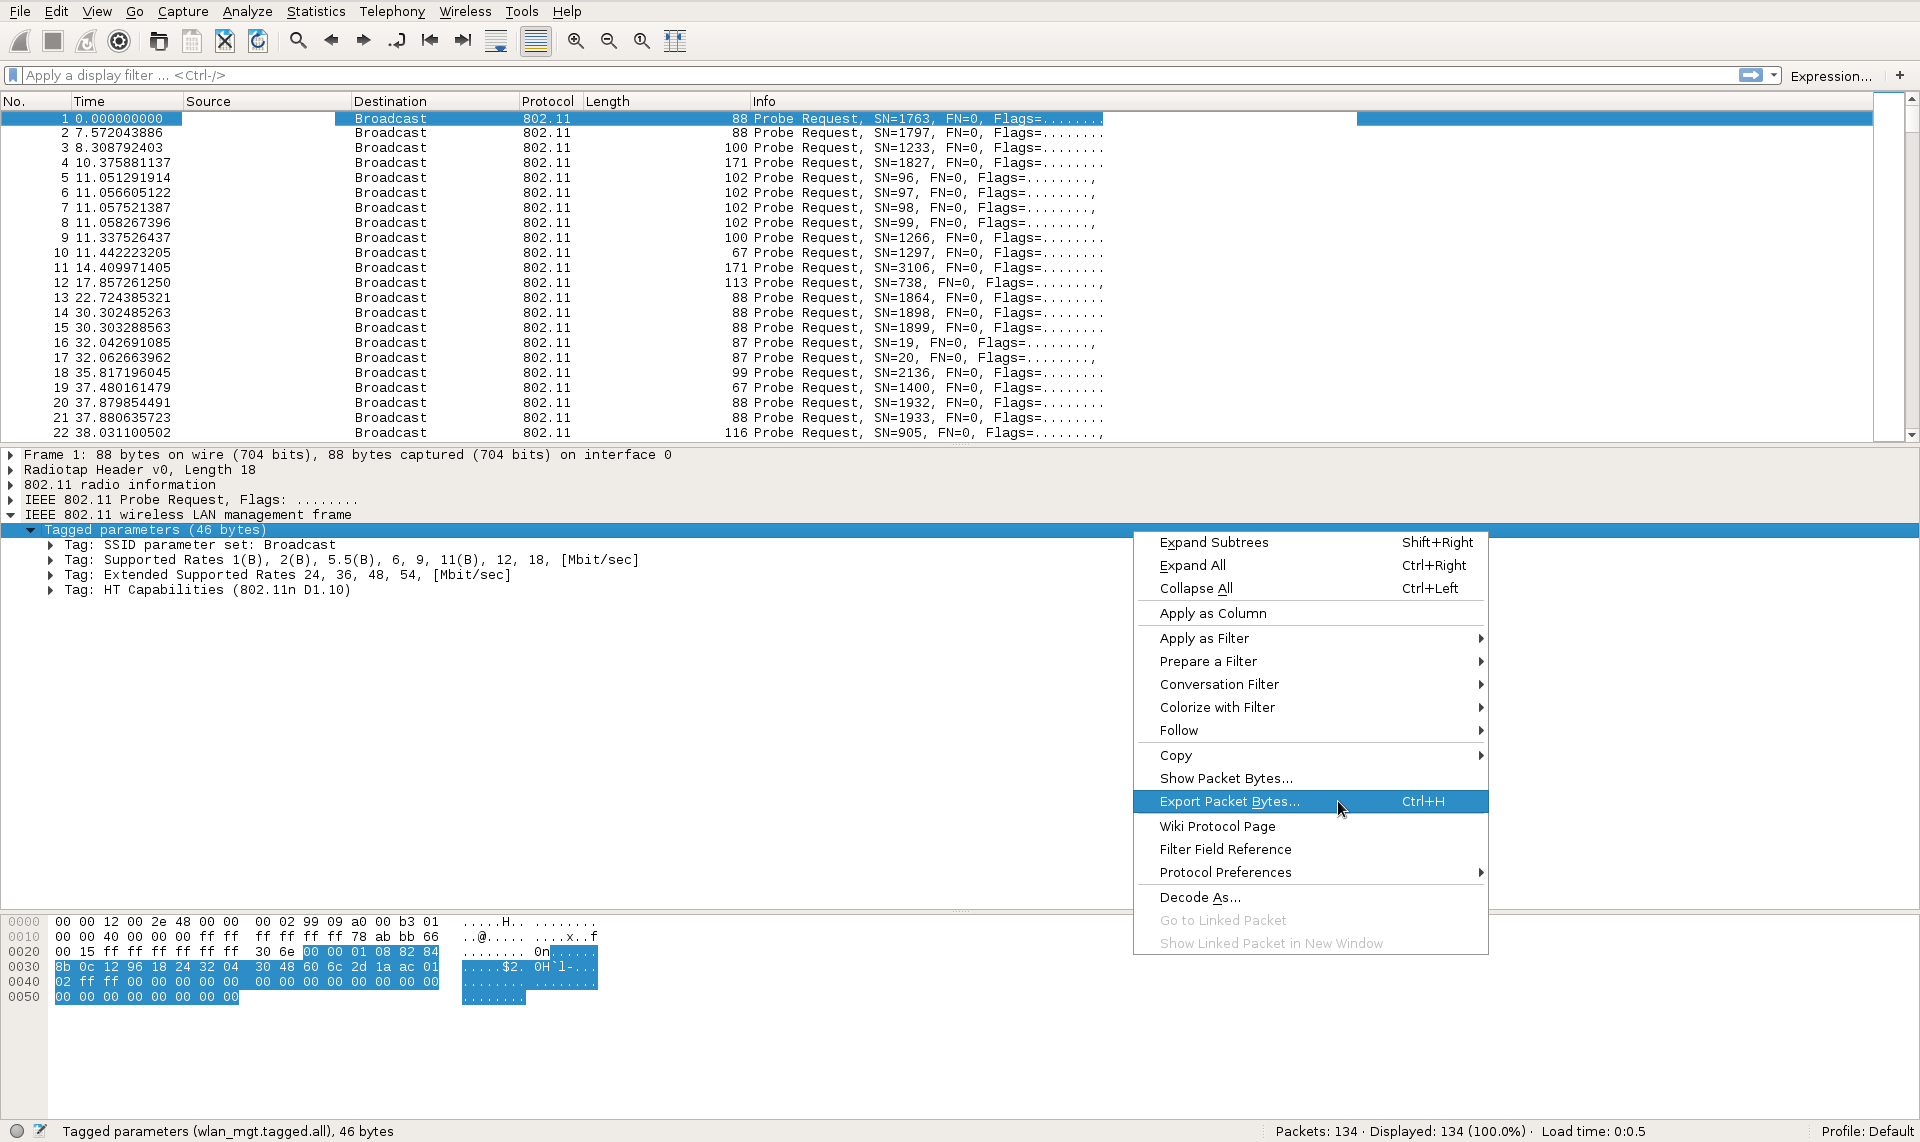Click the open capture file icon

point(158,41)
